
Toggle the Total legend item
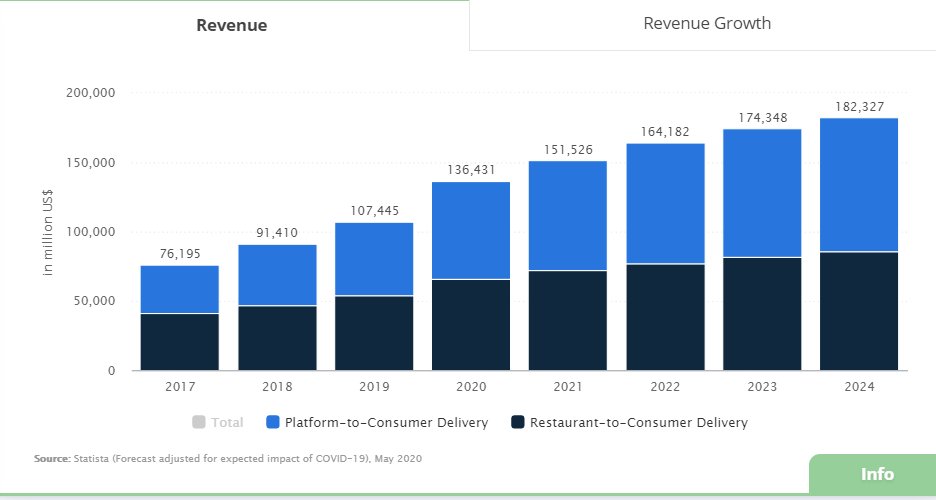point(218,422)
